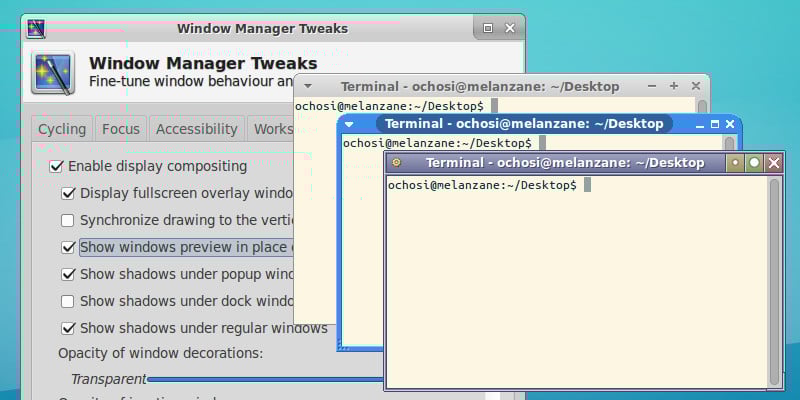This screenshot has height=400, width=800.
Task: Minimize the grey-themed terminal window
Action: (652, 86)
